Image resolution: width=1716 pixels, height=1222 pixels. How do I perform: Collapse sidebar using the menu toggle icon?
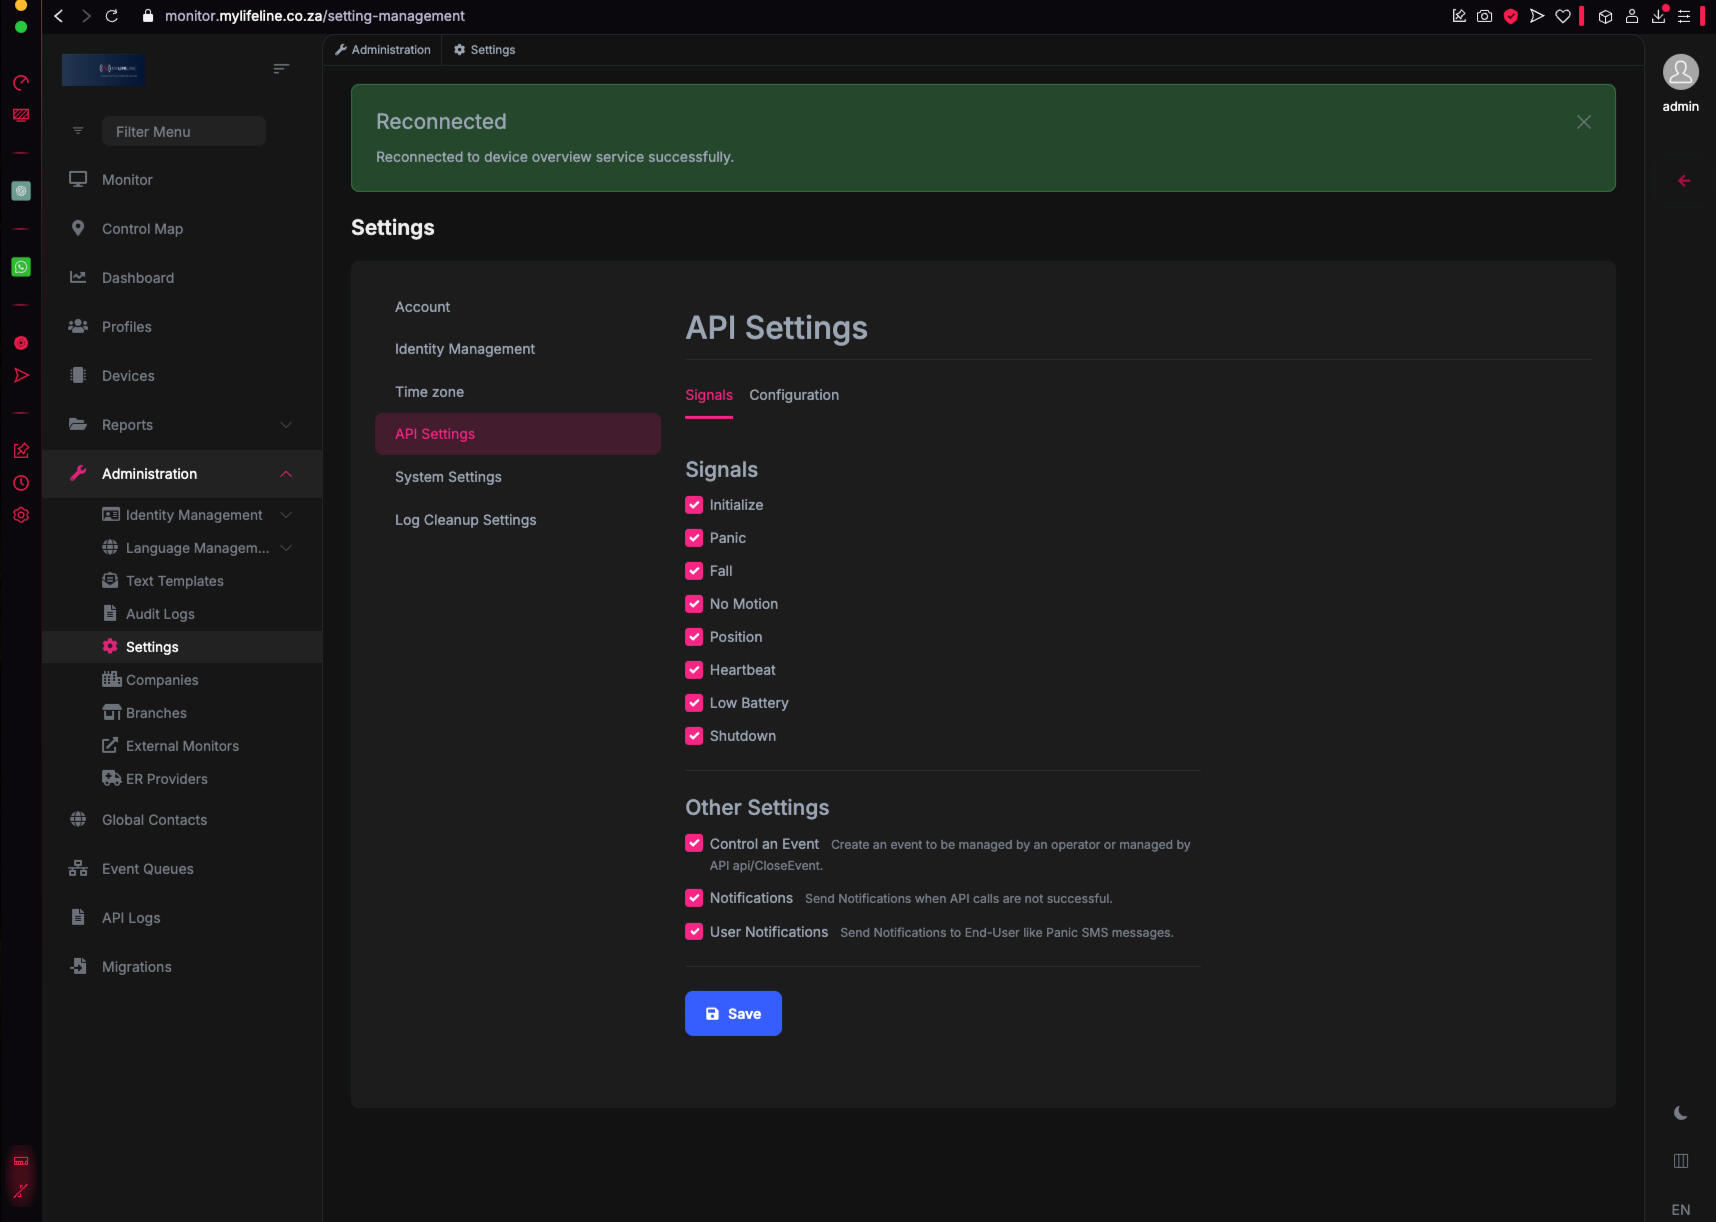[281, 69]
